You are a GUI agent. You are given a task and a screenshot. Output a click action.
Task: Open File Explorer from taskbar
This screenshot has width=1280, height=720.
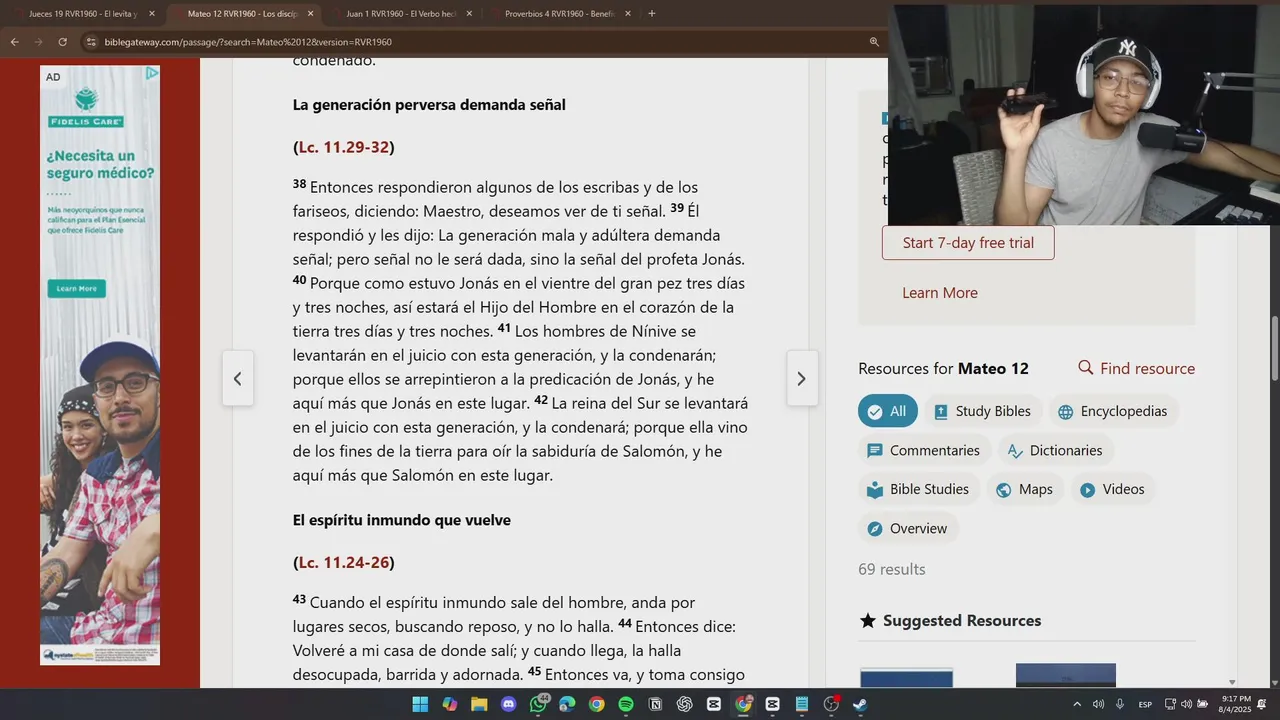479,704
